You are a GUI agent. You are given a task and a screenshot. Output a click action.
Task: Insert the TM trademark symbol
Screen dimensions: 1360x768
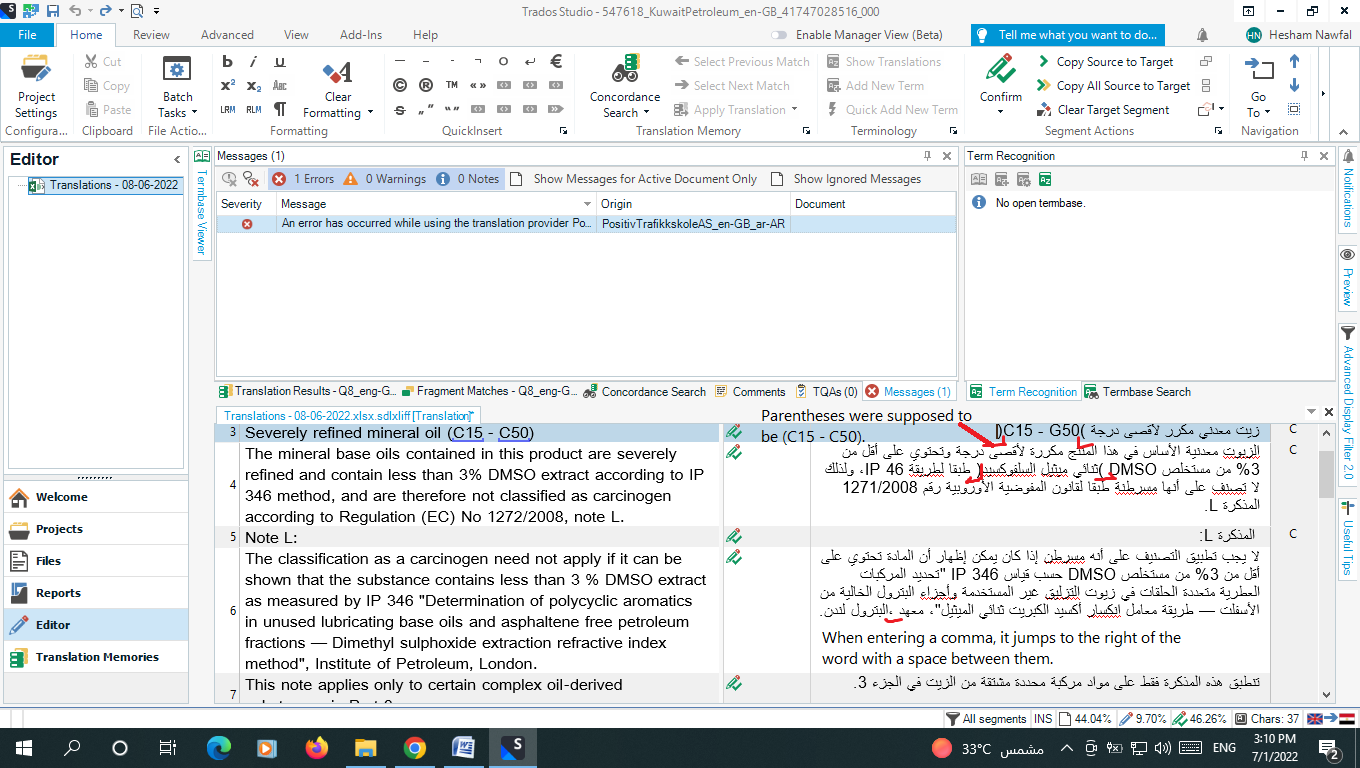(452, 85)
